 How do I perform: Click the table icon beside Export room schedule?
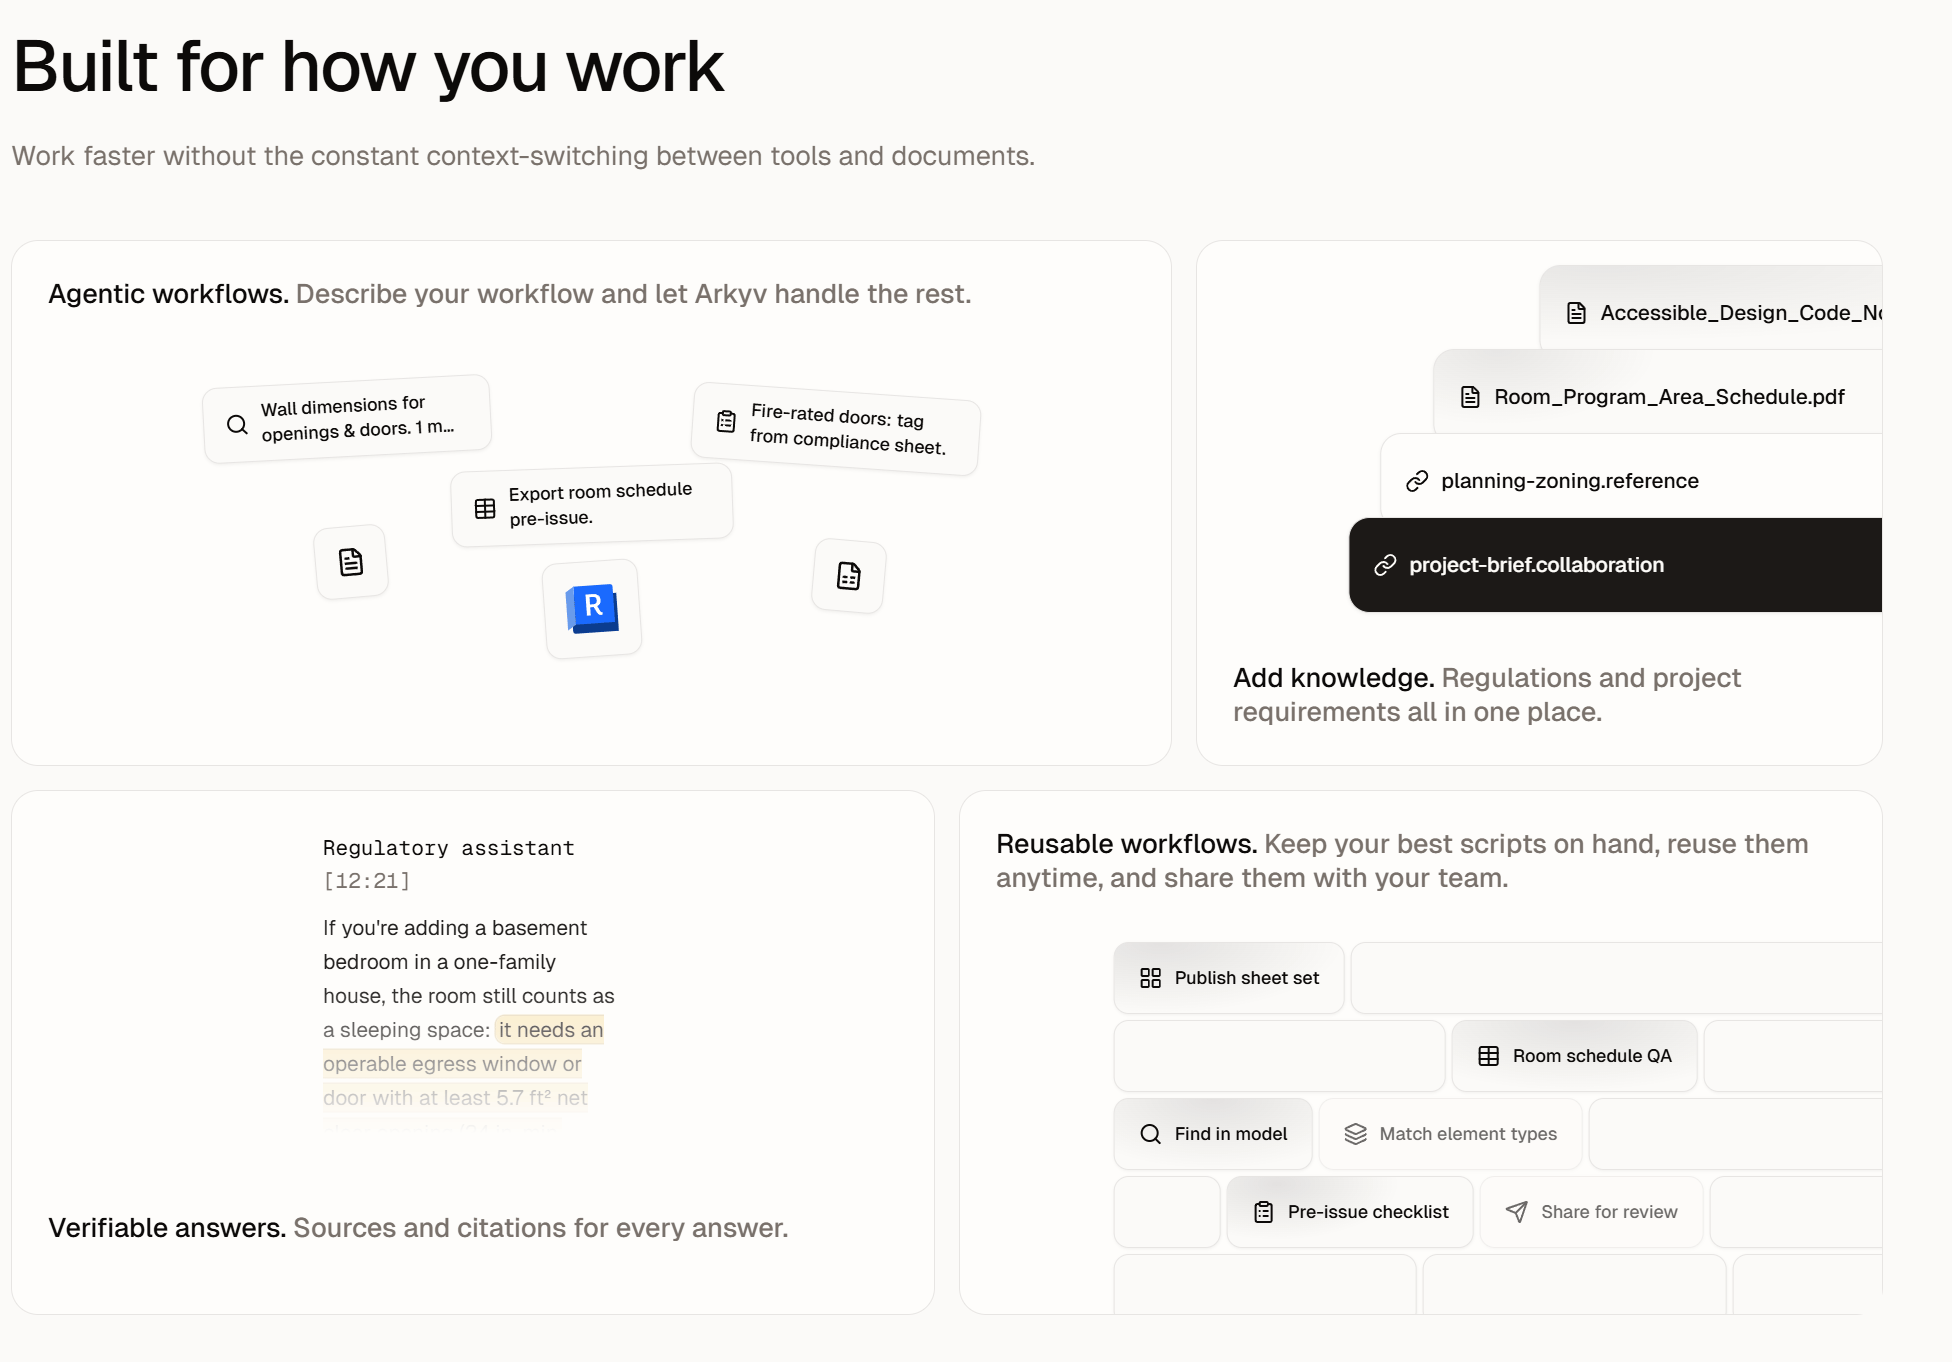(485, 509)
